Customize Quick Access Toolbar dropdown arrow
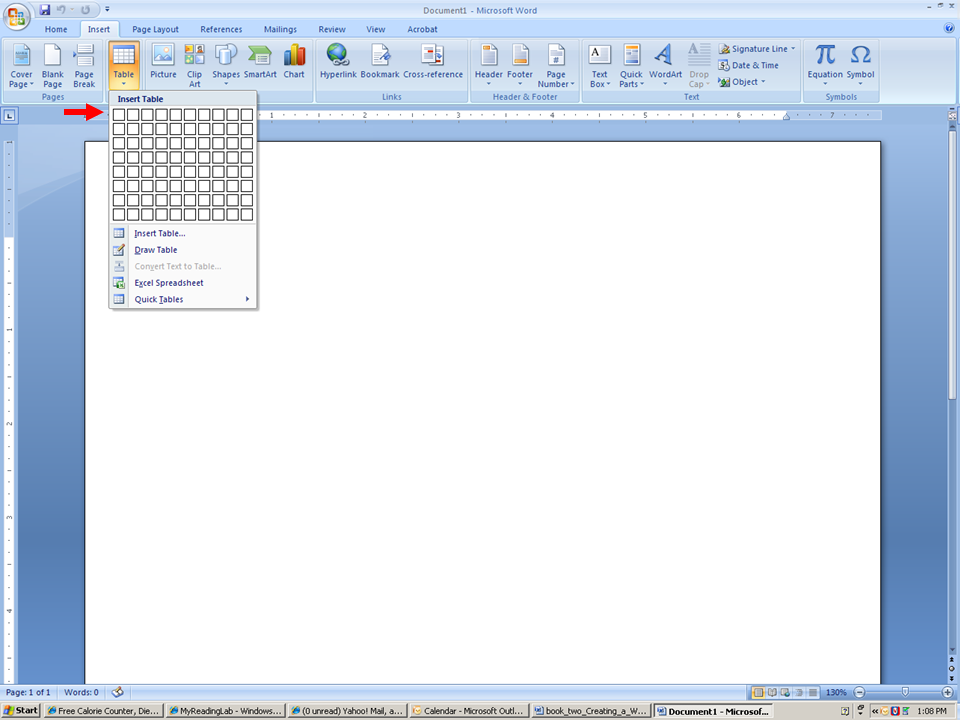Image resolution: width=960 pixels, height=720 pixels. (107, 9)
